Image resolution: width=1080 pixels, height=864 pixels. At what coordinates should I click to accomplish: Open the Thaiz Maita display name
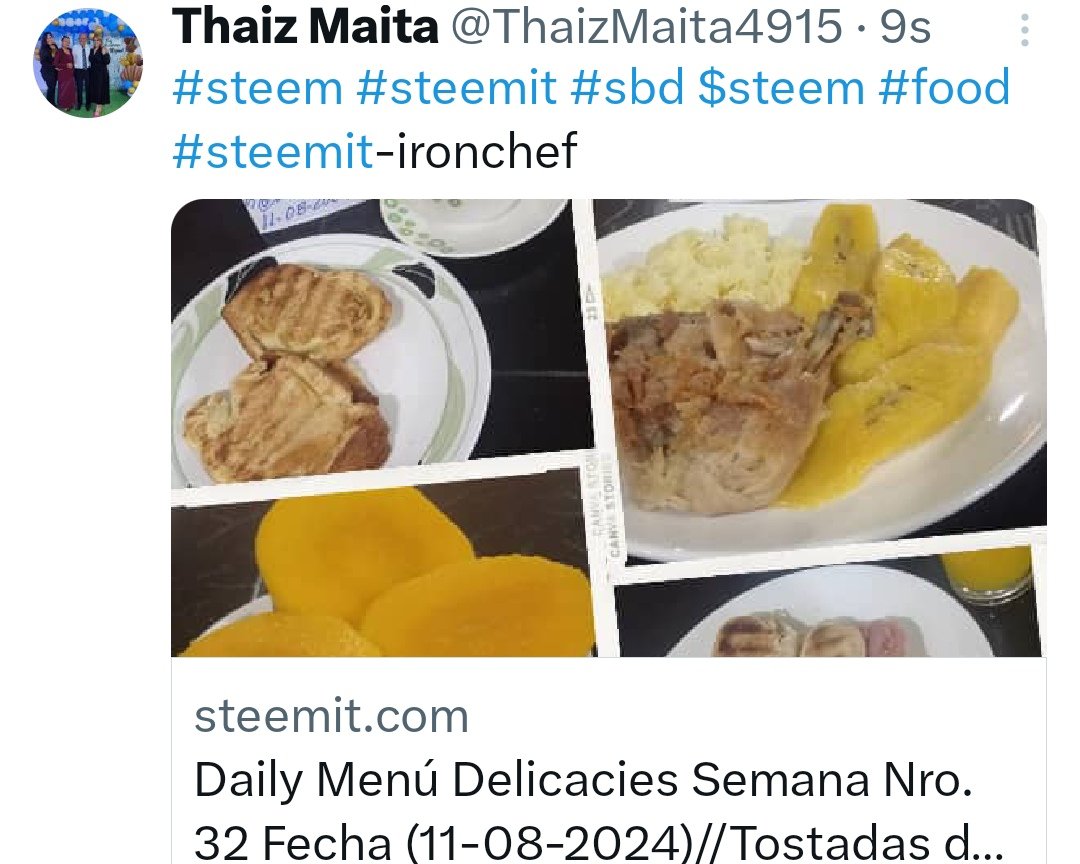click(x=304, y=27)
